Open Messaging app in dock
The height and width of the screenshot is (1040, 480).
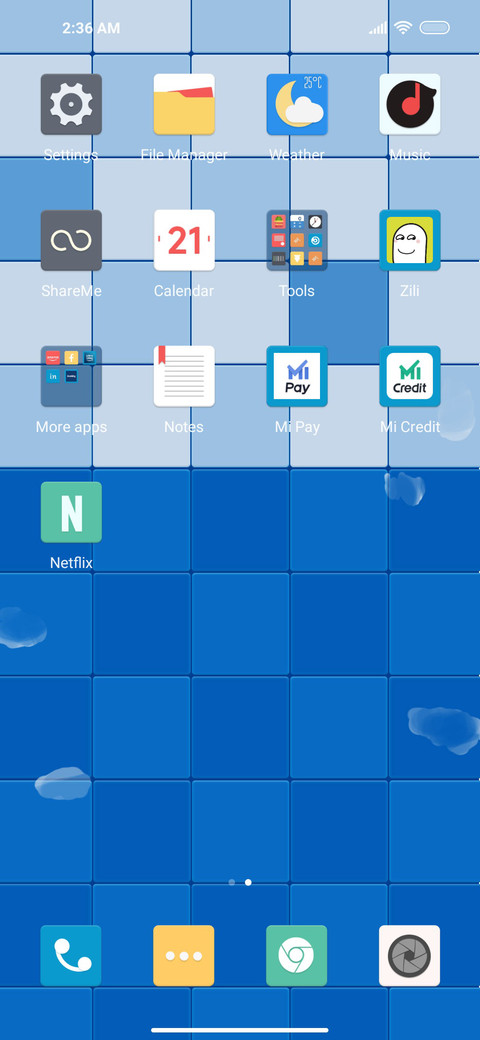tap(184, 956)
